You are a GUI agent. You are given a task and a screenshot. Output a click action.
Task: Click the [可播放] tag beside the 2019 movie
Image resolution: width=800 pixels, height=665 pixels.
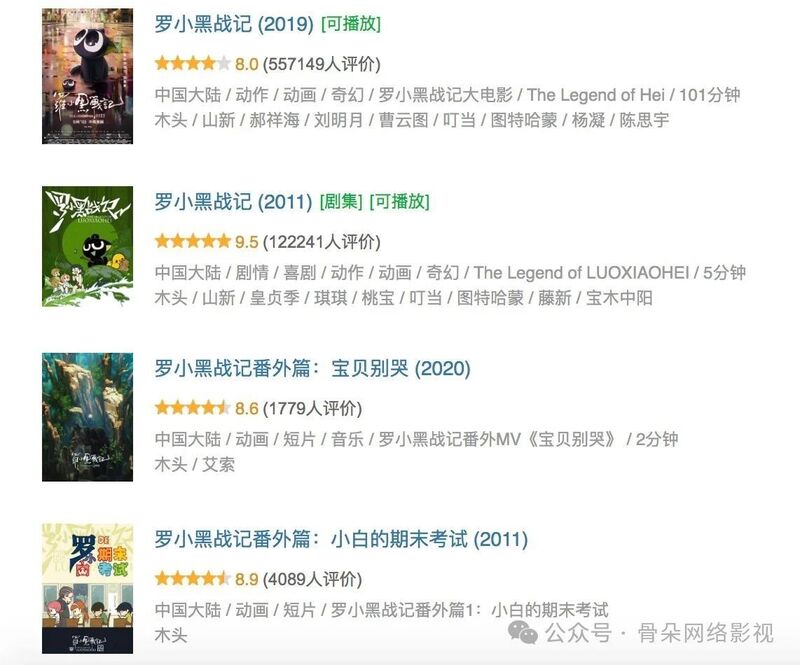[x=351, y=24]
